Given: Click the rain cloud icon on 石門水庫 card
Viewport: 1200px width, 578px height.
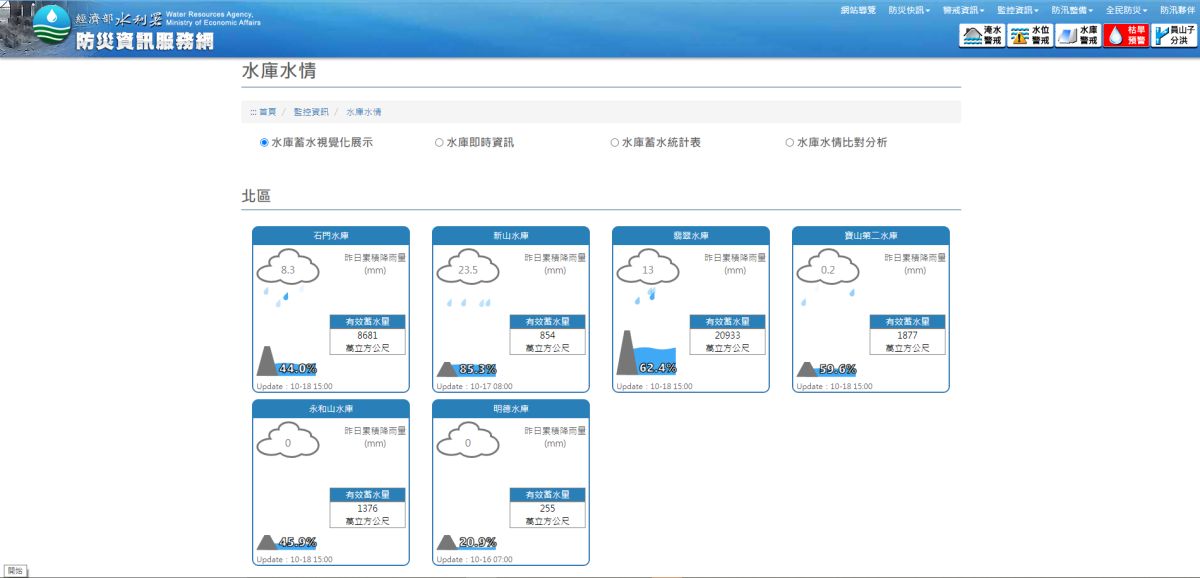Looking at the screenshot, I should [x=288, y=270].
